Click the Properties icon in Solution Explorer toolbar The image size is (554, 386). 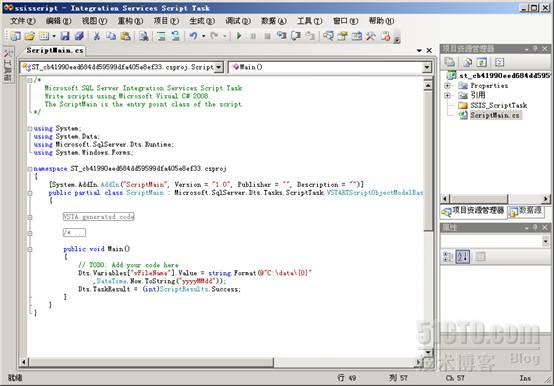pyautogui.click(x=467, y=63)
